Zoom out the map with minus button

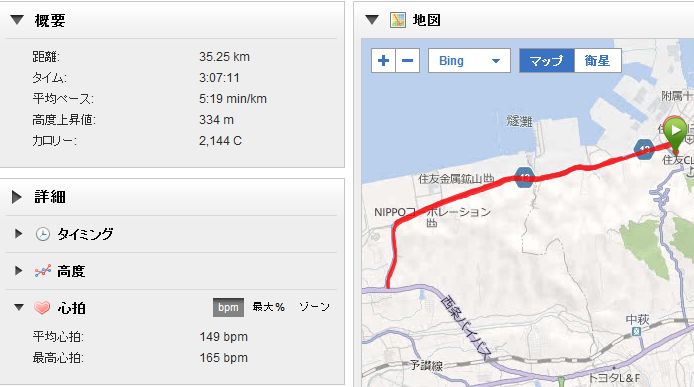click(x=408, y=60)
